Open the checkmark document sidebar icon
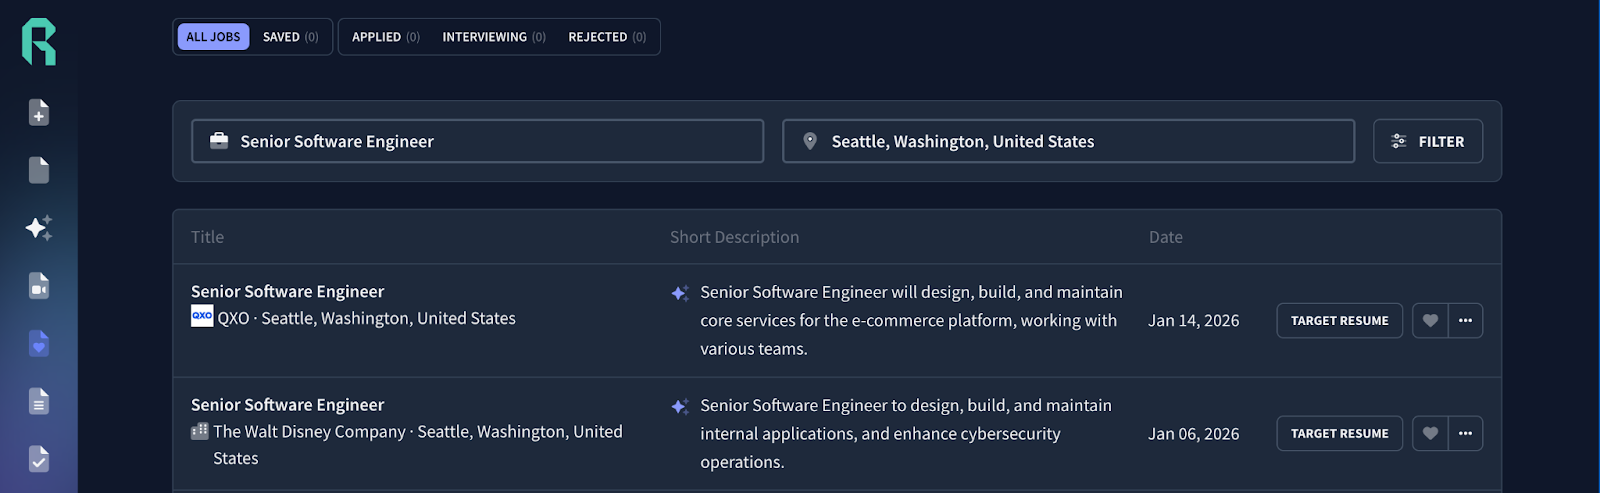This screenshot has width=1600, height=493. pos(39,459)
